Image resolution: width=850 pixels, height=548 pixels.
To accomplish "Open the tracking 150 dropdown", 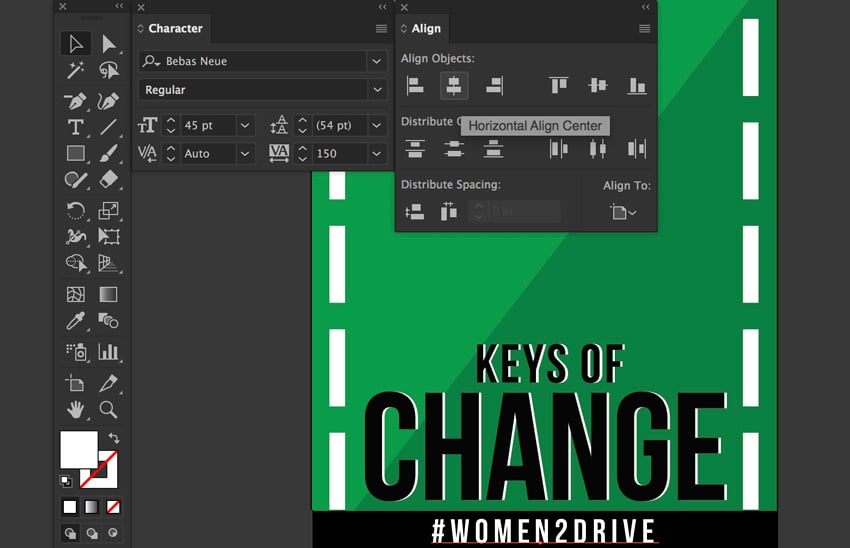I will (x=376, y=153).
